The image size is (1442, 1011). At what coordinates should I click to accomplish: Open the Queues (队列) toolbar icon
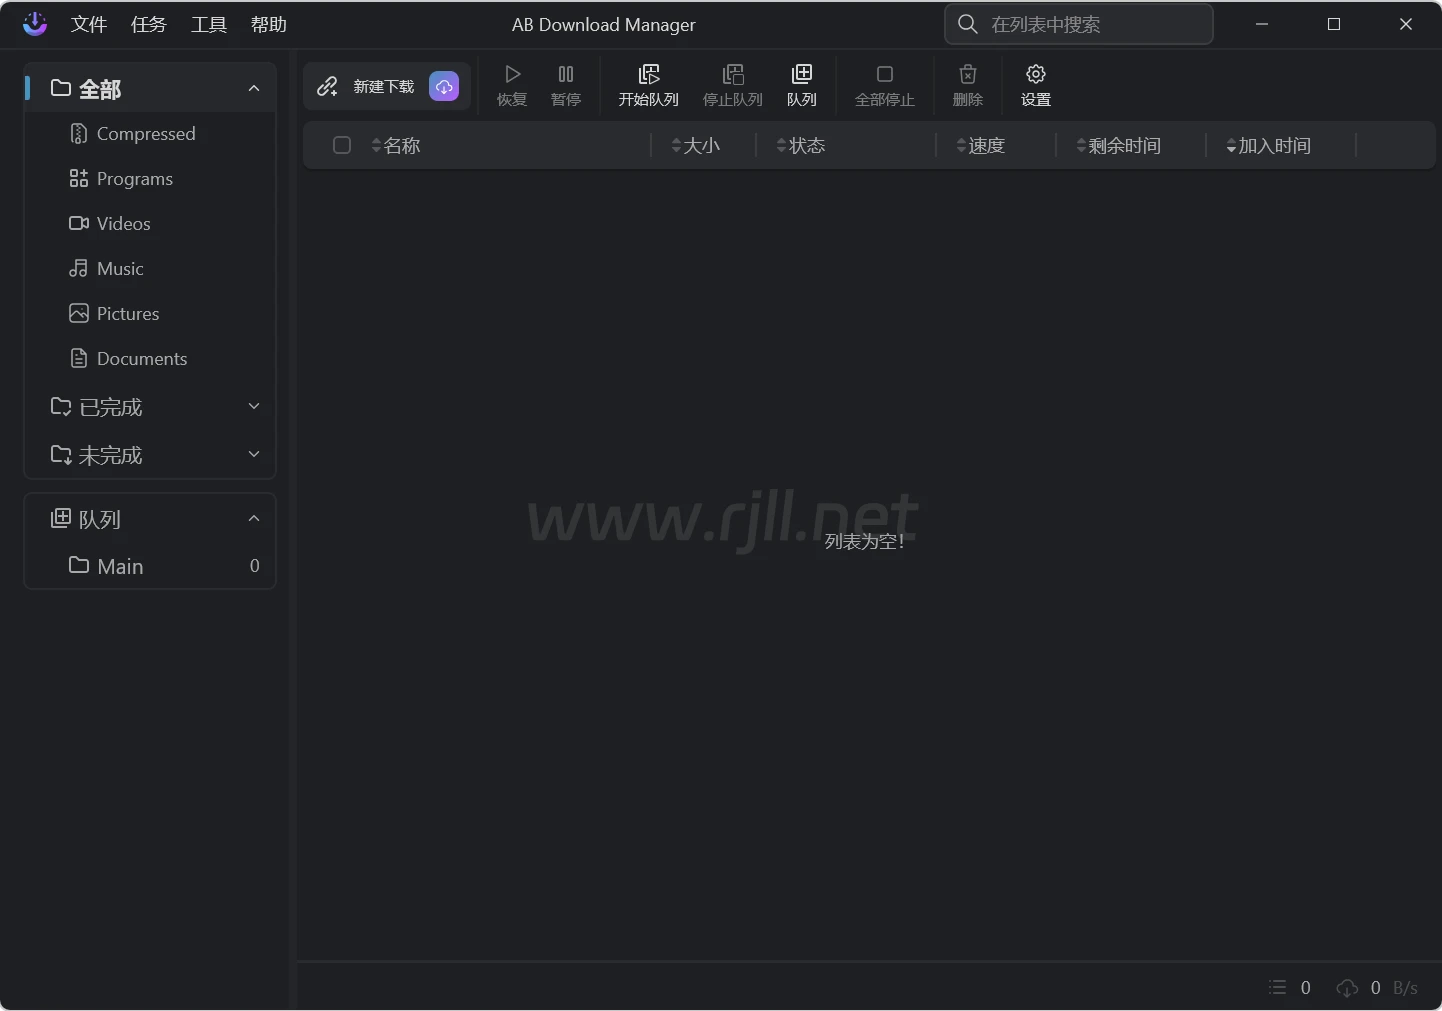click(802, 75)
